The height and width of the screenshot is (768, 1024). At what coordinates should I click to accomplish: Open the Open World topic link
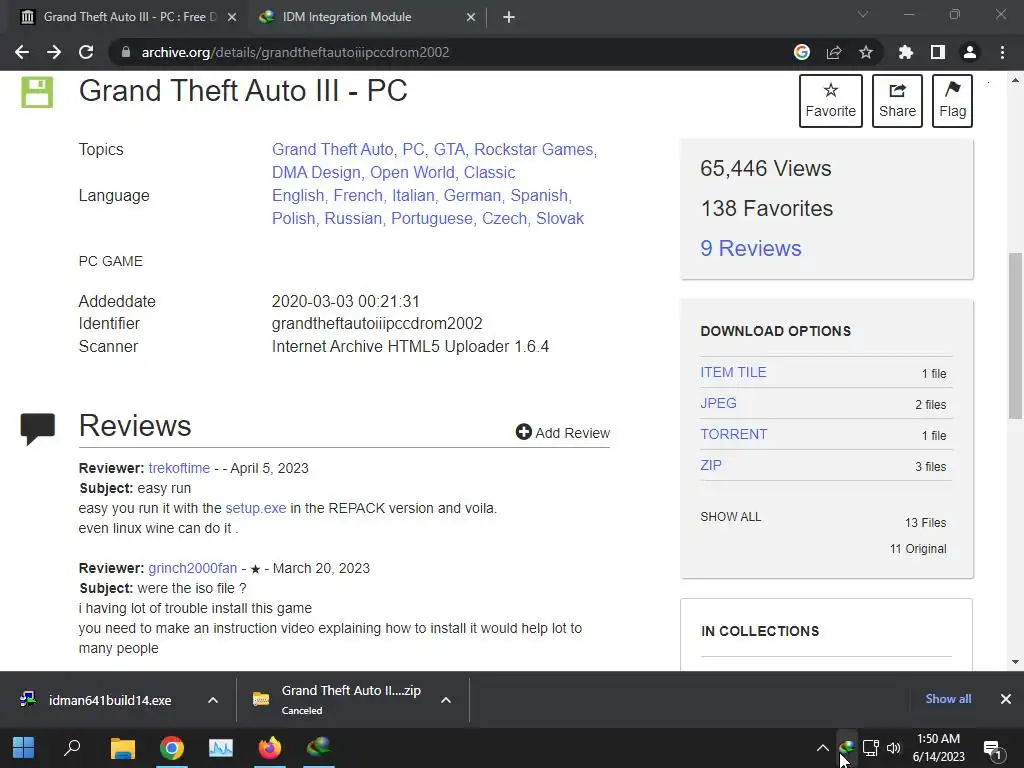[x=412, y=172]
